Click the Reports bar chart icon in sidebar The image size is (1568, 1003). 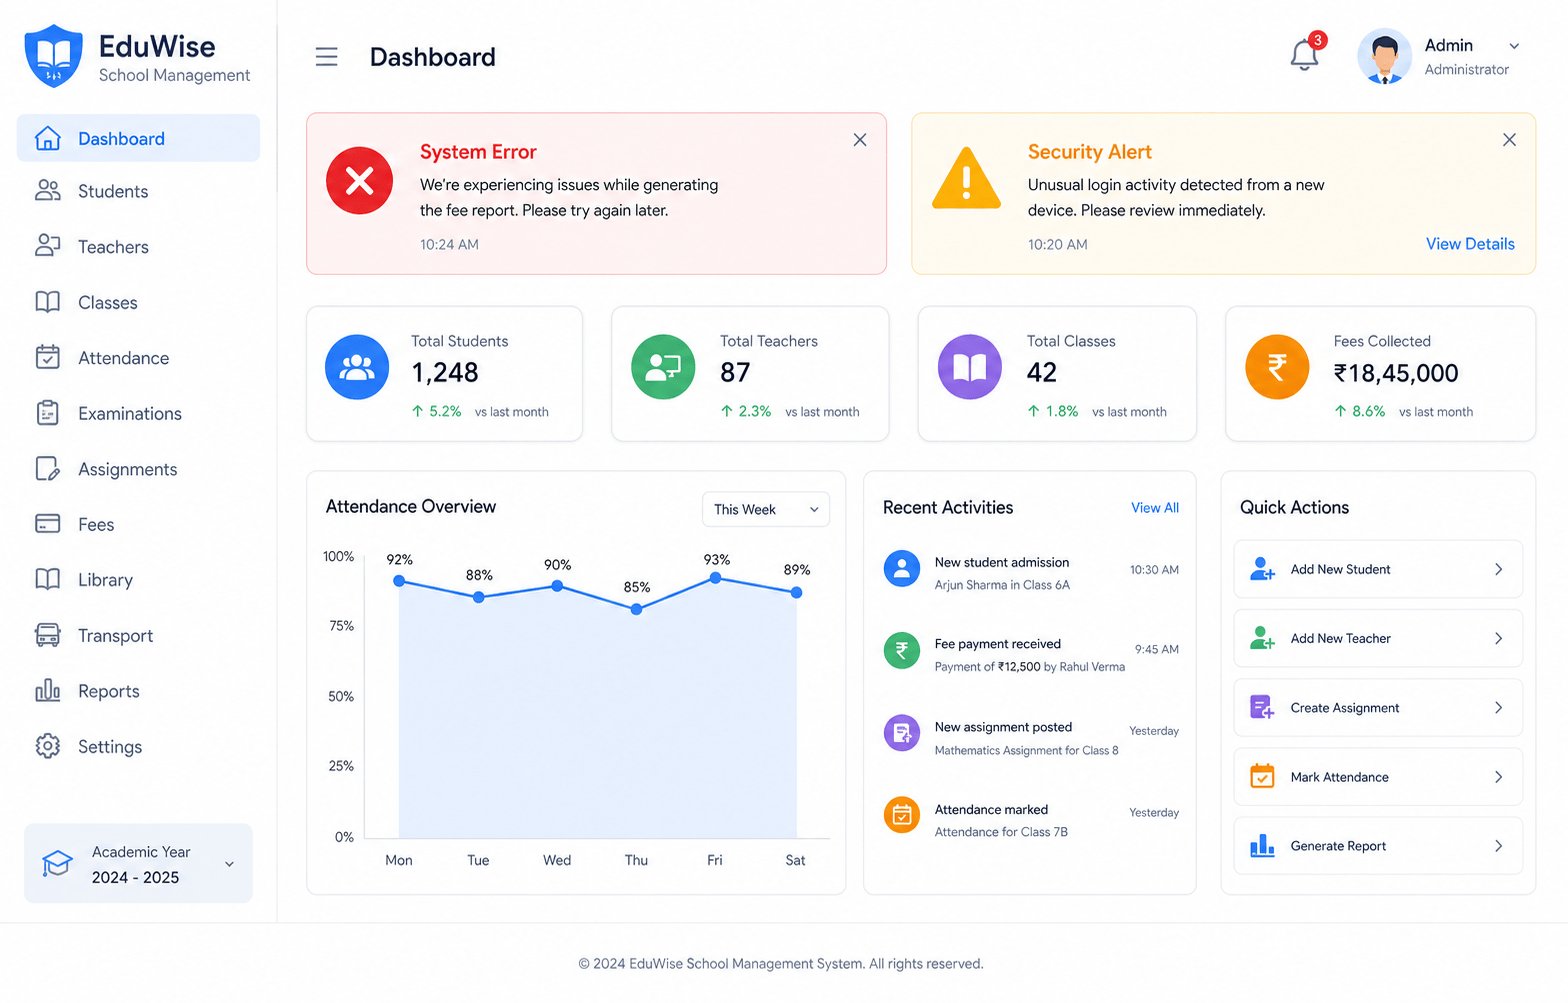pos(48,690)
